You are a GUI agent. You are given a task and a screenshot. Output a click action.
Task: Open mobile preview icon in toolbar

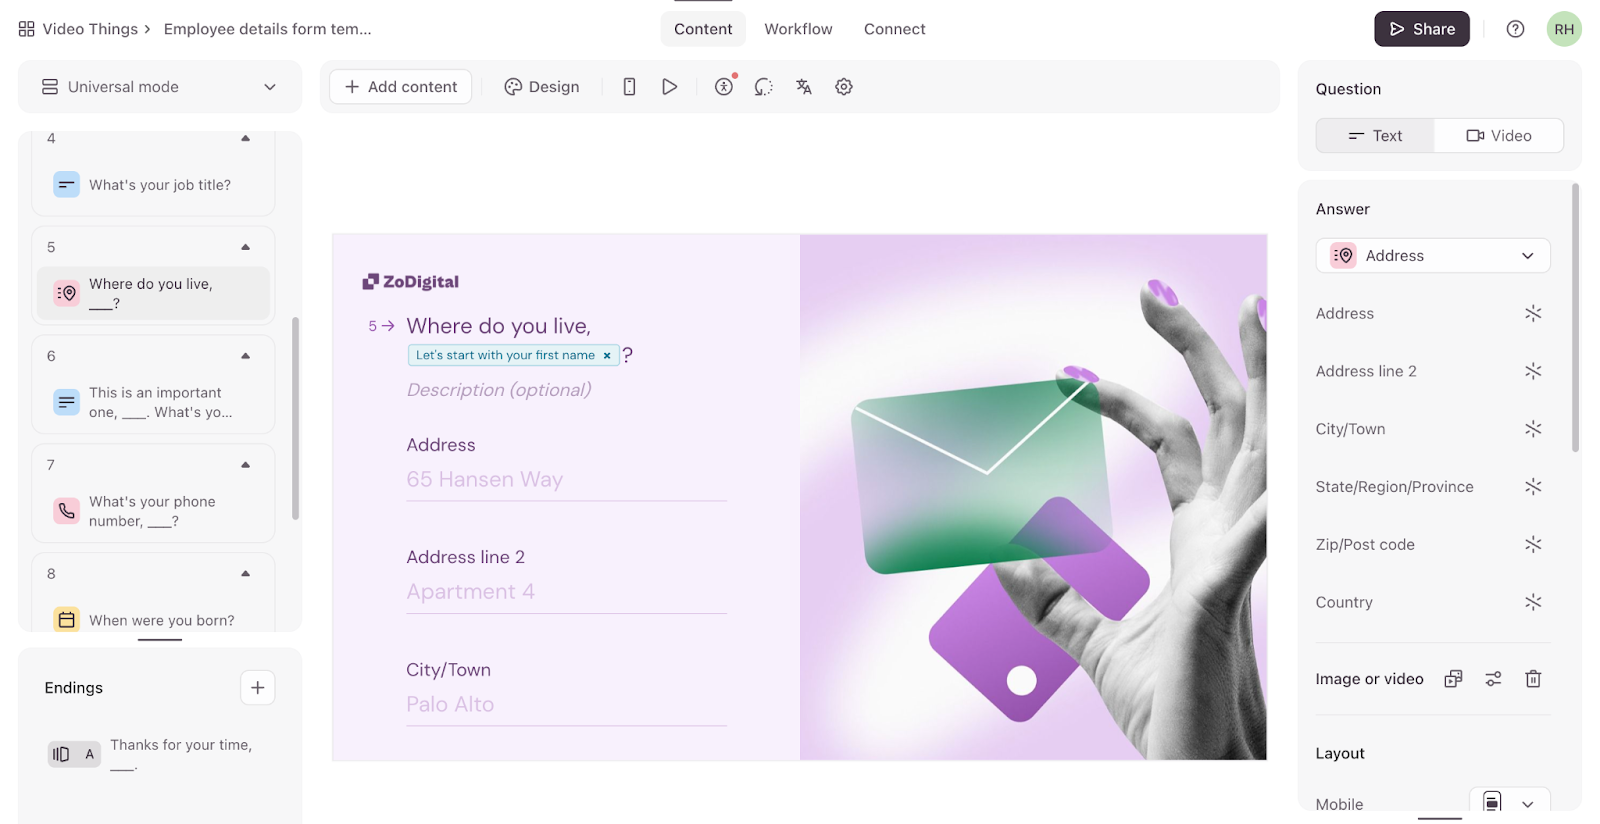click(629, 87)
